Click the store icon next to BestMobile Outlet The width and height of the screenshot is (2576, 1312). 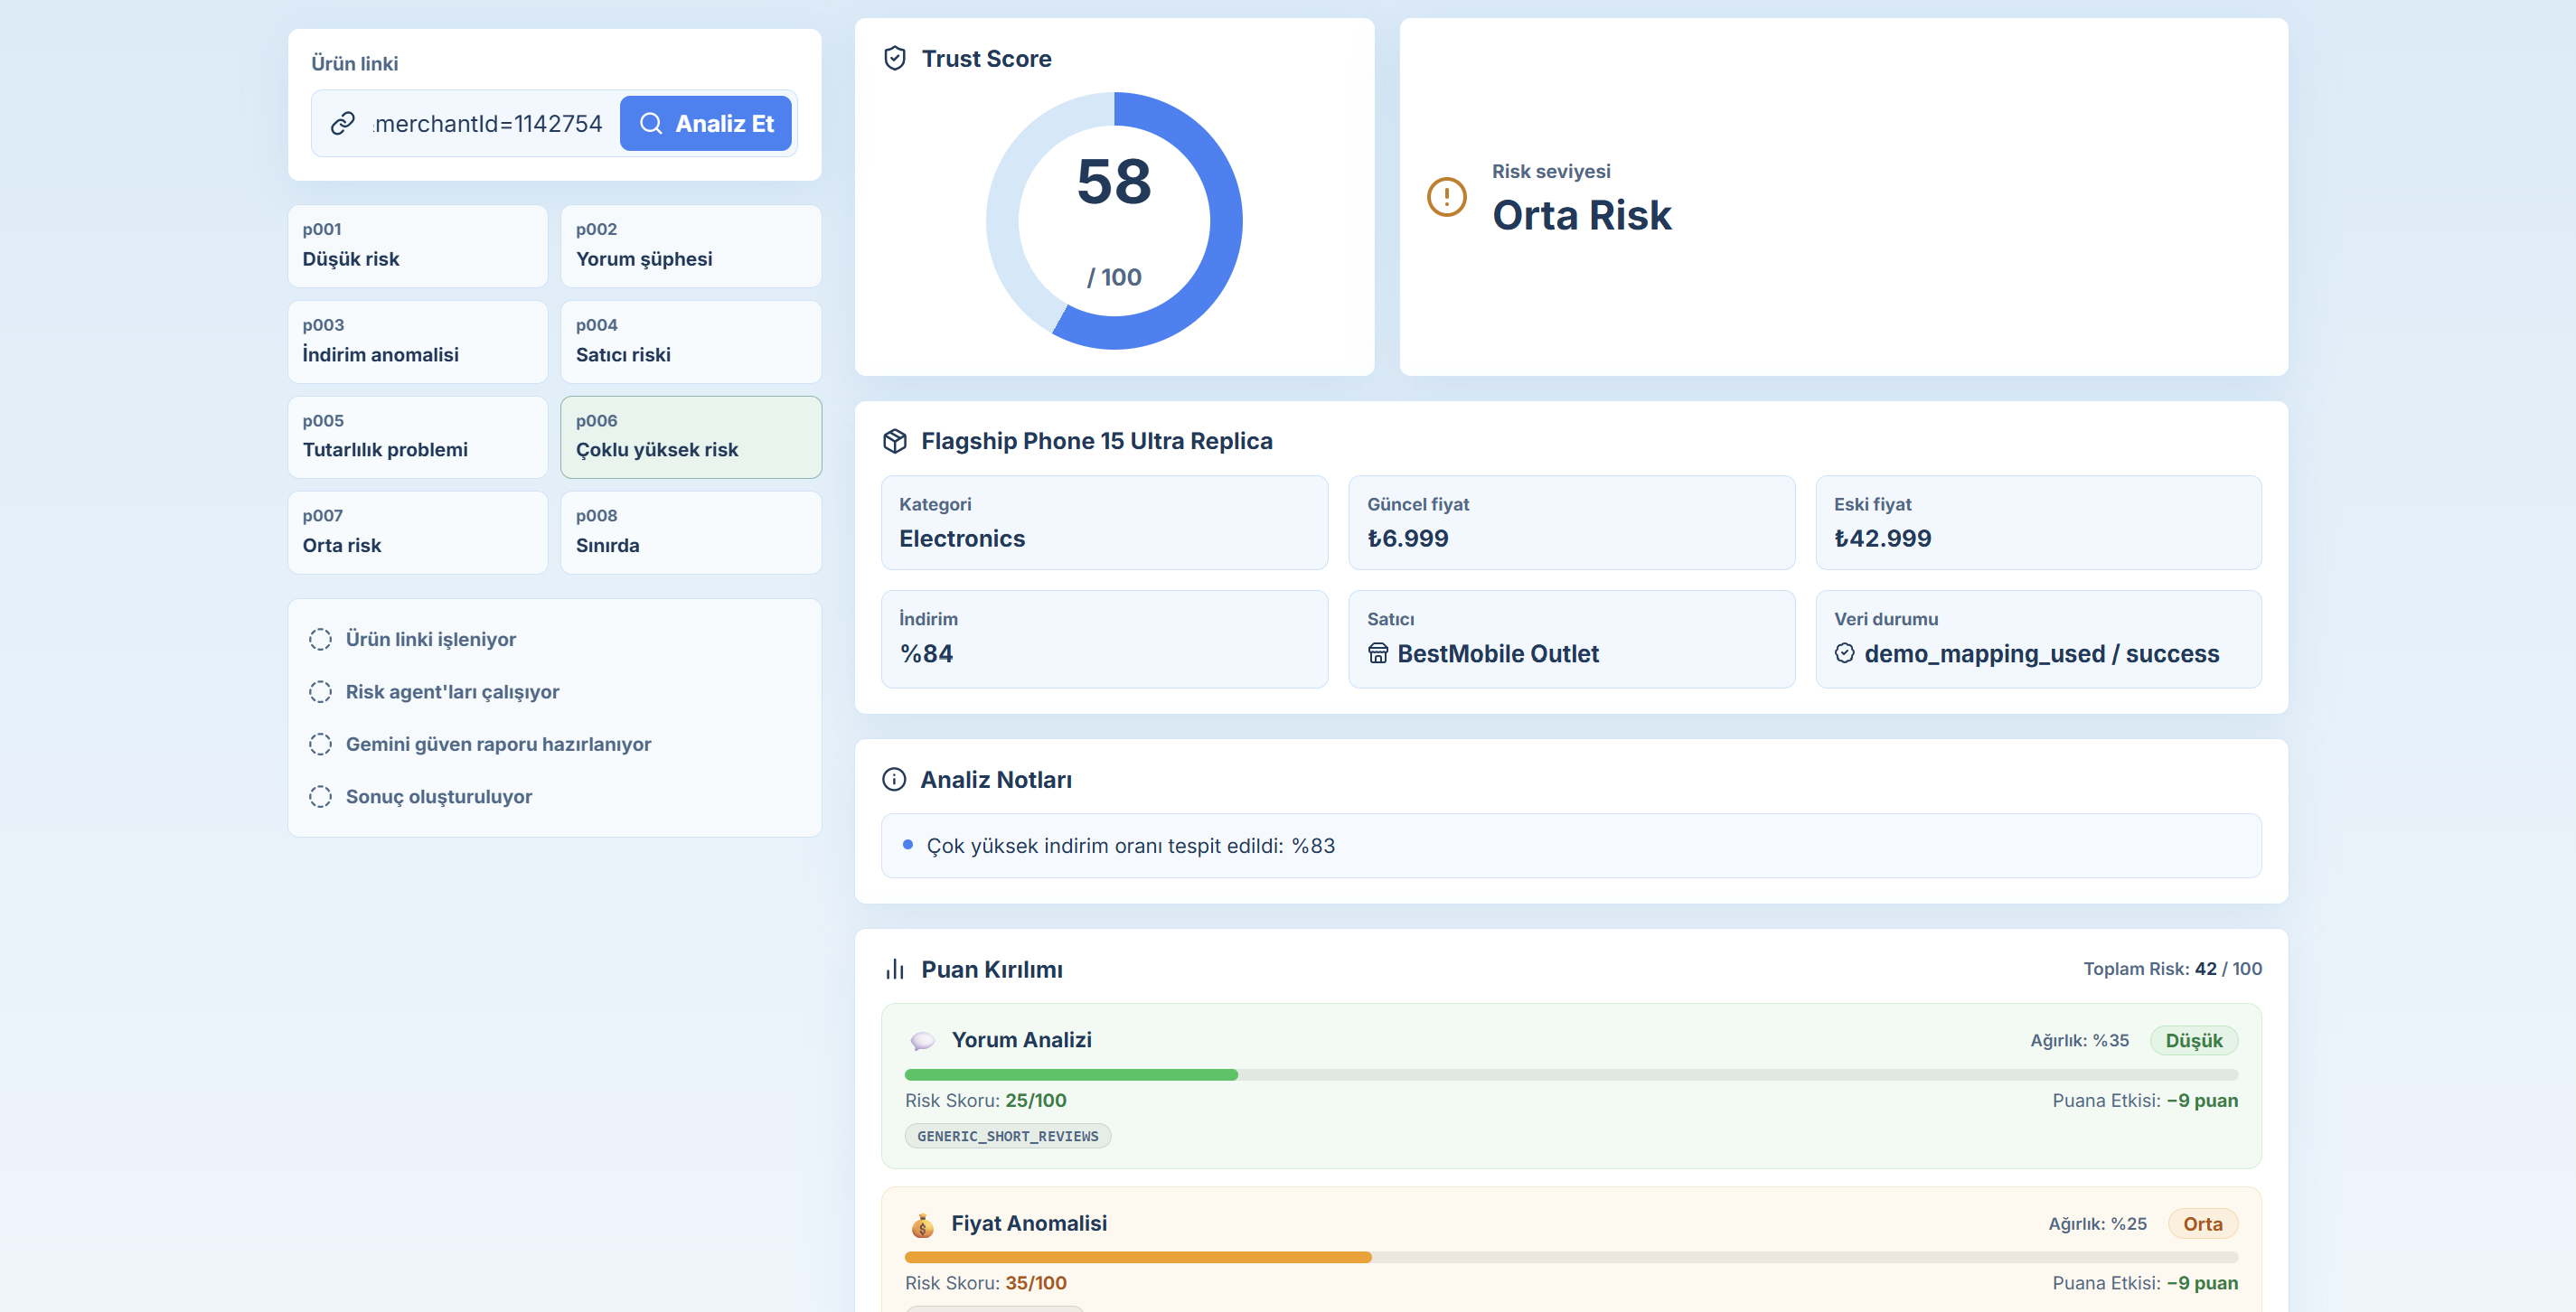tap(1378, 653)
